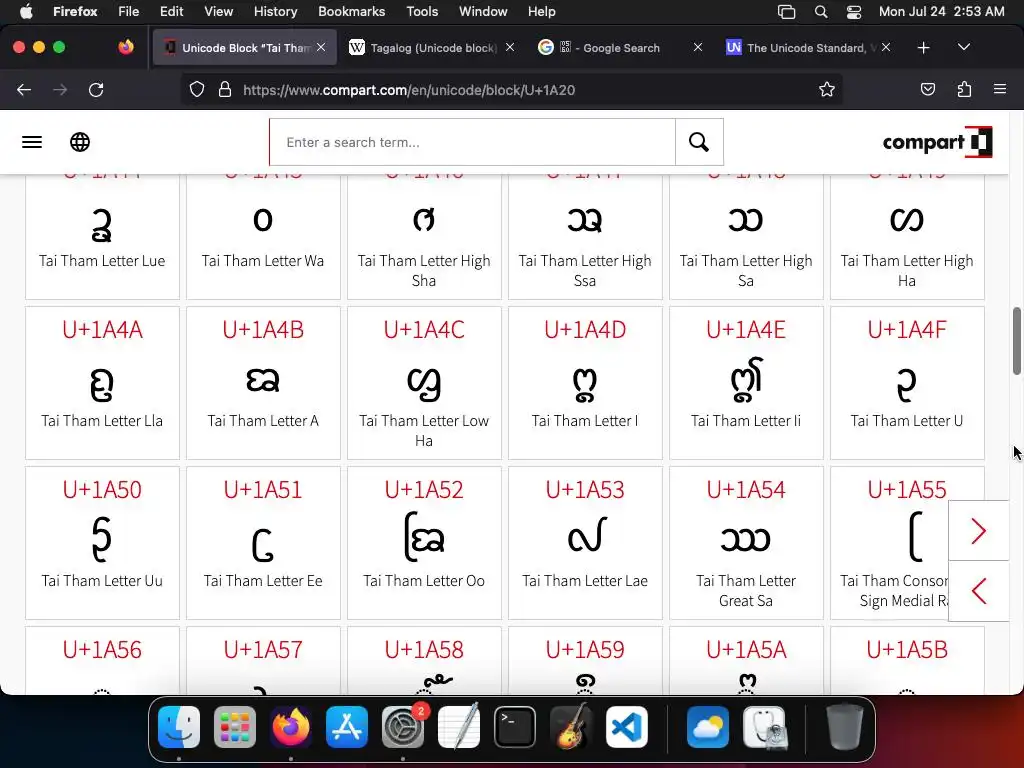This screenshot has height=768, width=1024.
Task: Open the U+1A53 Tai Tham Letter Lae card
Action: pos(585,543)
